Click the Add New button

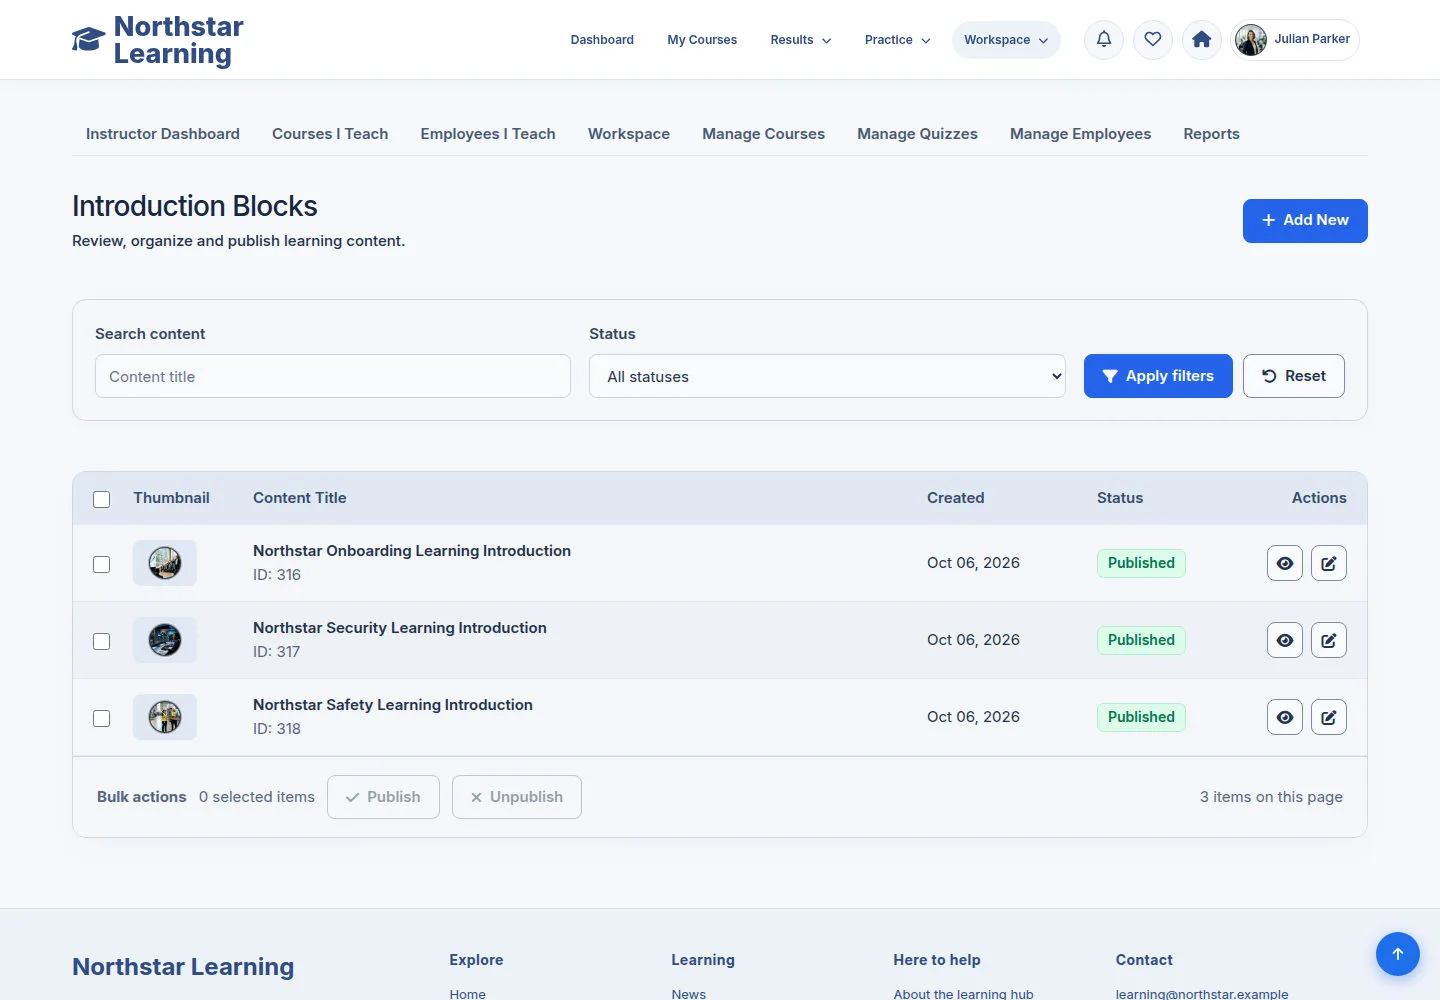click(1305, 221)
